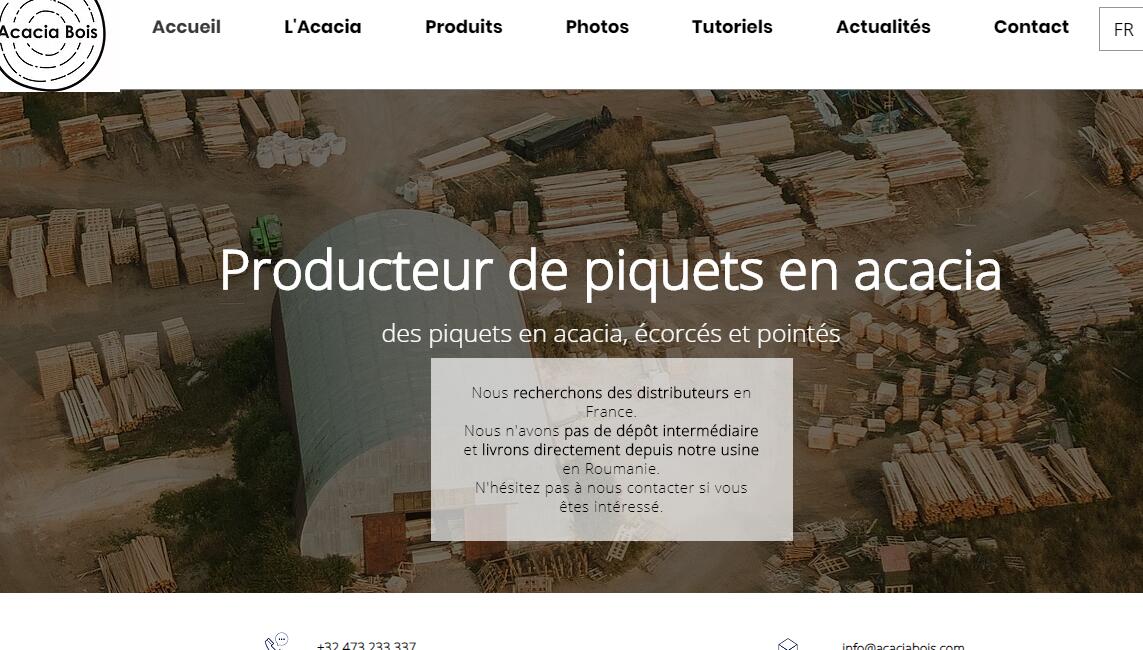Open the FR language selector

pyautogui.click(x=1122, y=29)
